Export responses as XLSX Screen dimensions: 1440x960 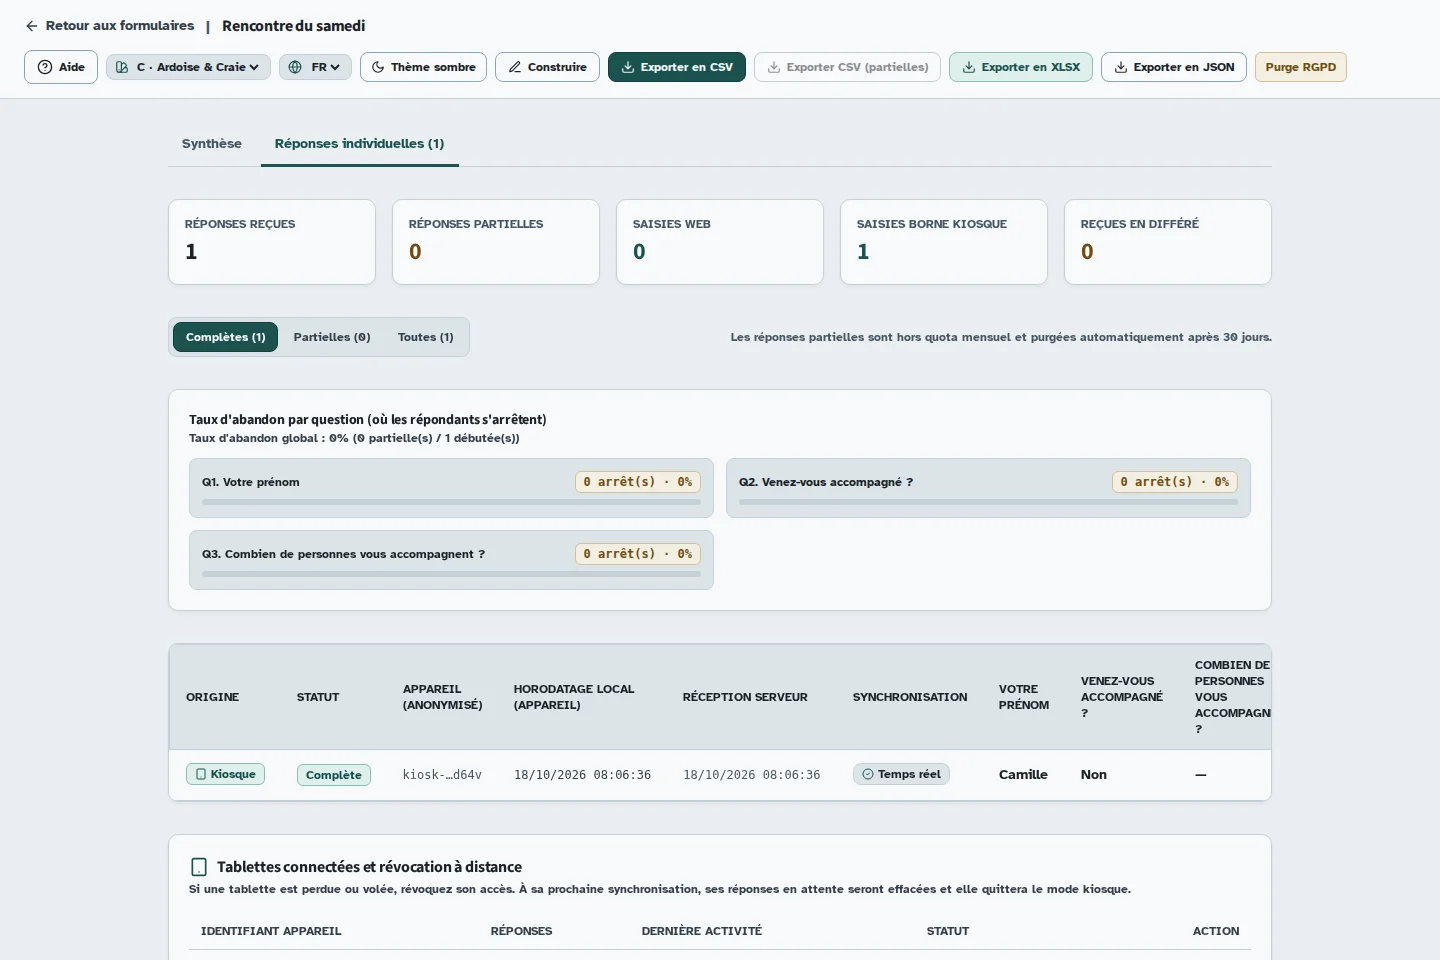(x=1021, y=67)
